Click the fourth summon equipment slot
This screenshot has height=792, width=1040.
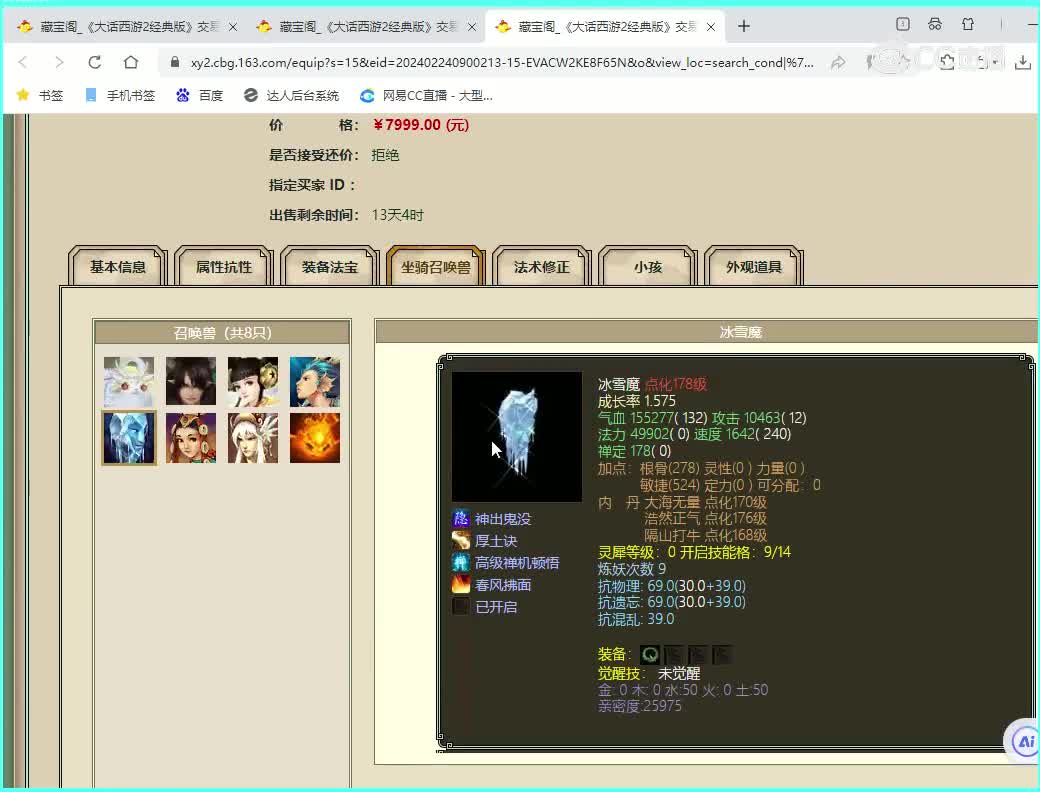point(722,655)
